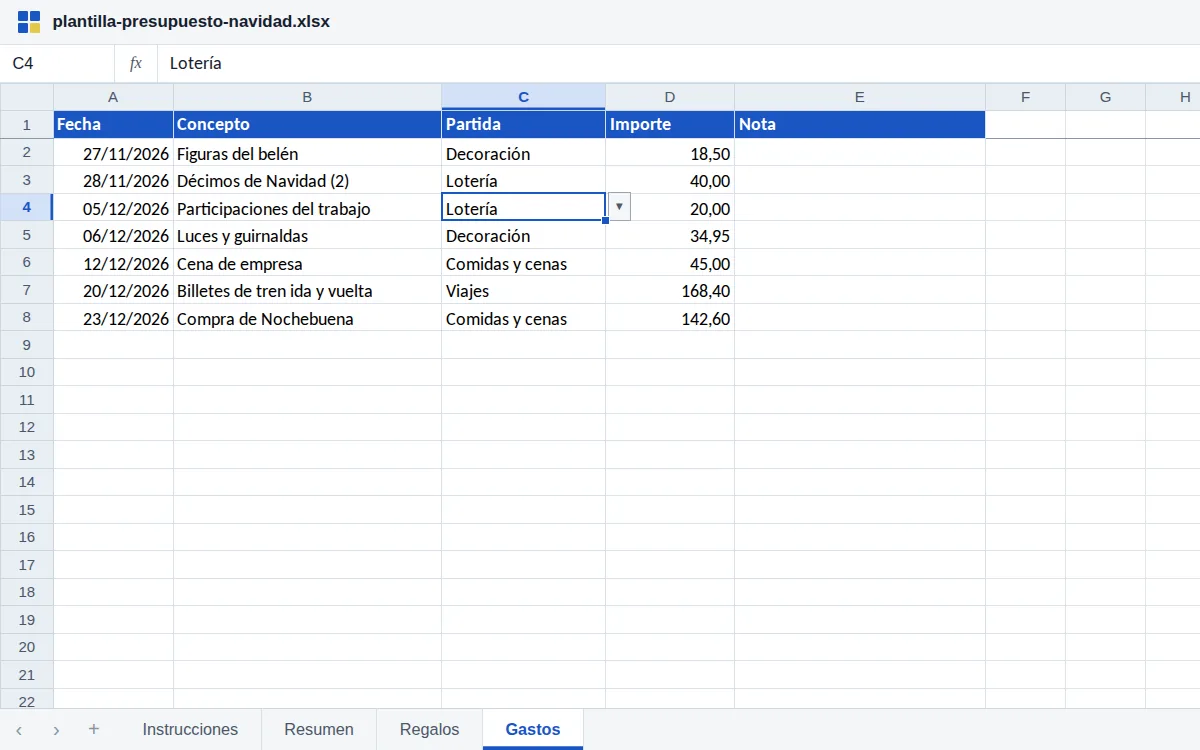1200x750 pixels.
Task: Select Comidas y cenas cell in row 8
Action: tap(523, 318)
